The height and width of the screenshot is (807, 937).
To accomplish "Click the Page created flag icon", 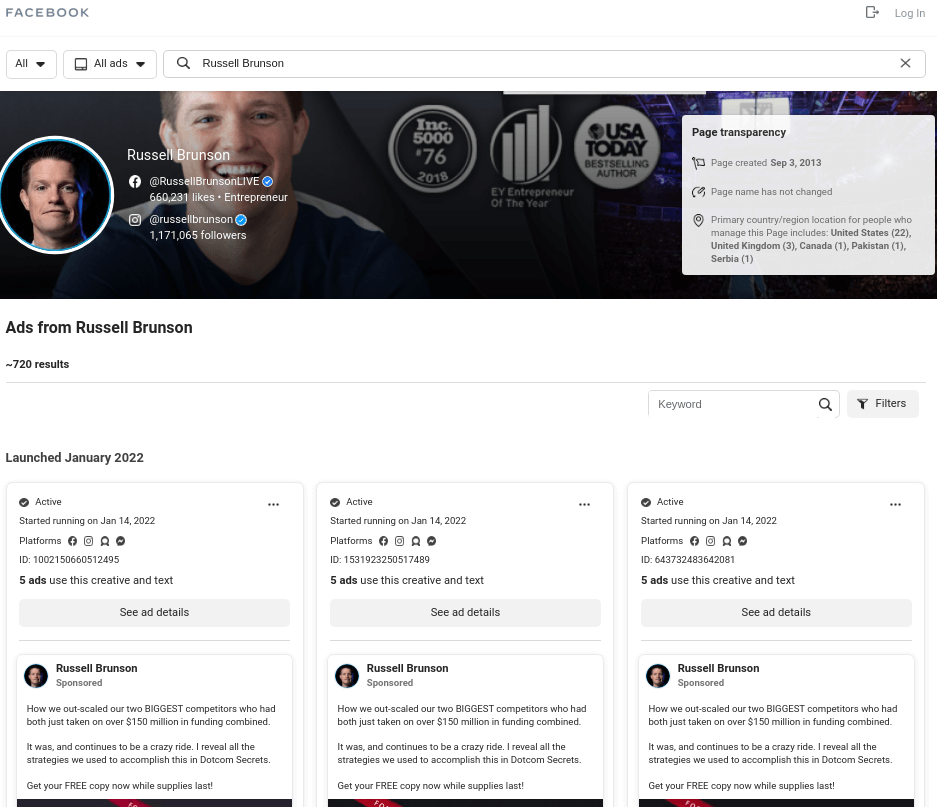I will click(698, 163).
